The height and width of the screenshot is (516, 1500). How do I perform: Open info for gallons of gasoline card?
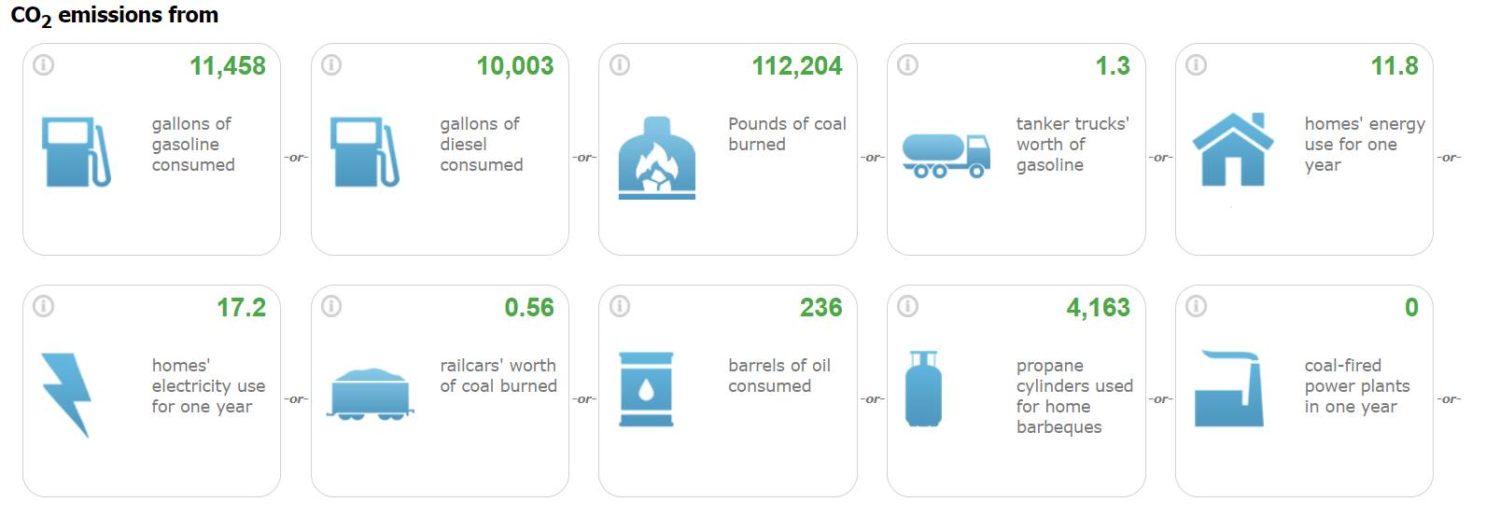[x=43, y=65]
